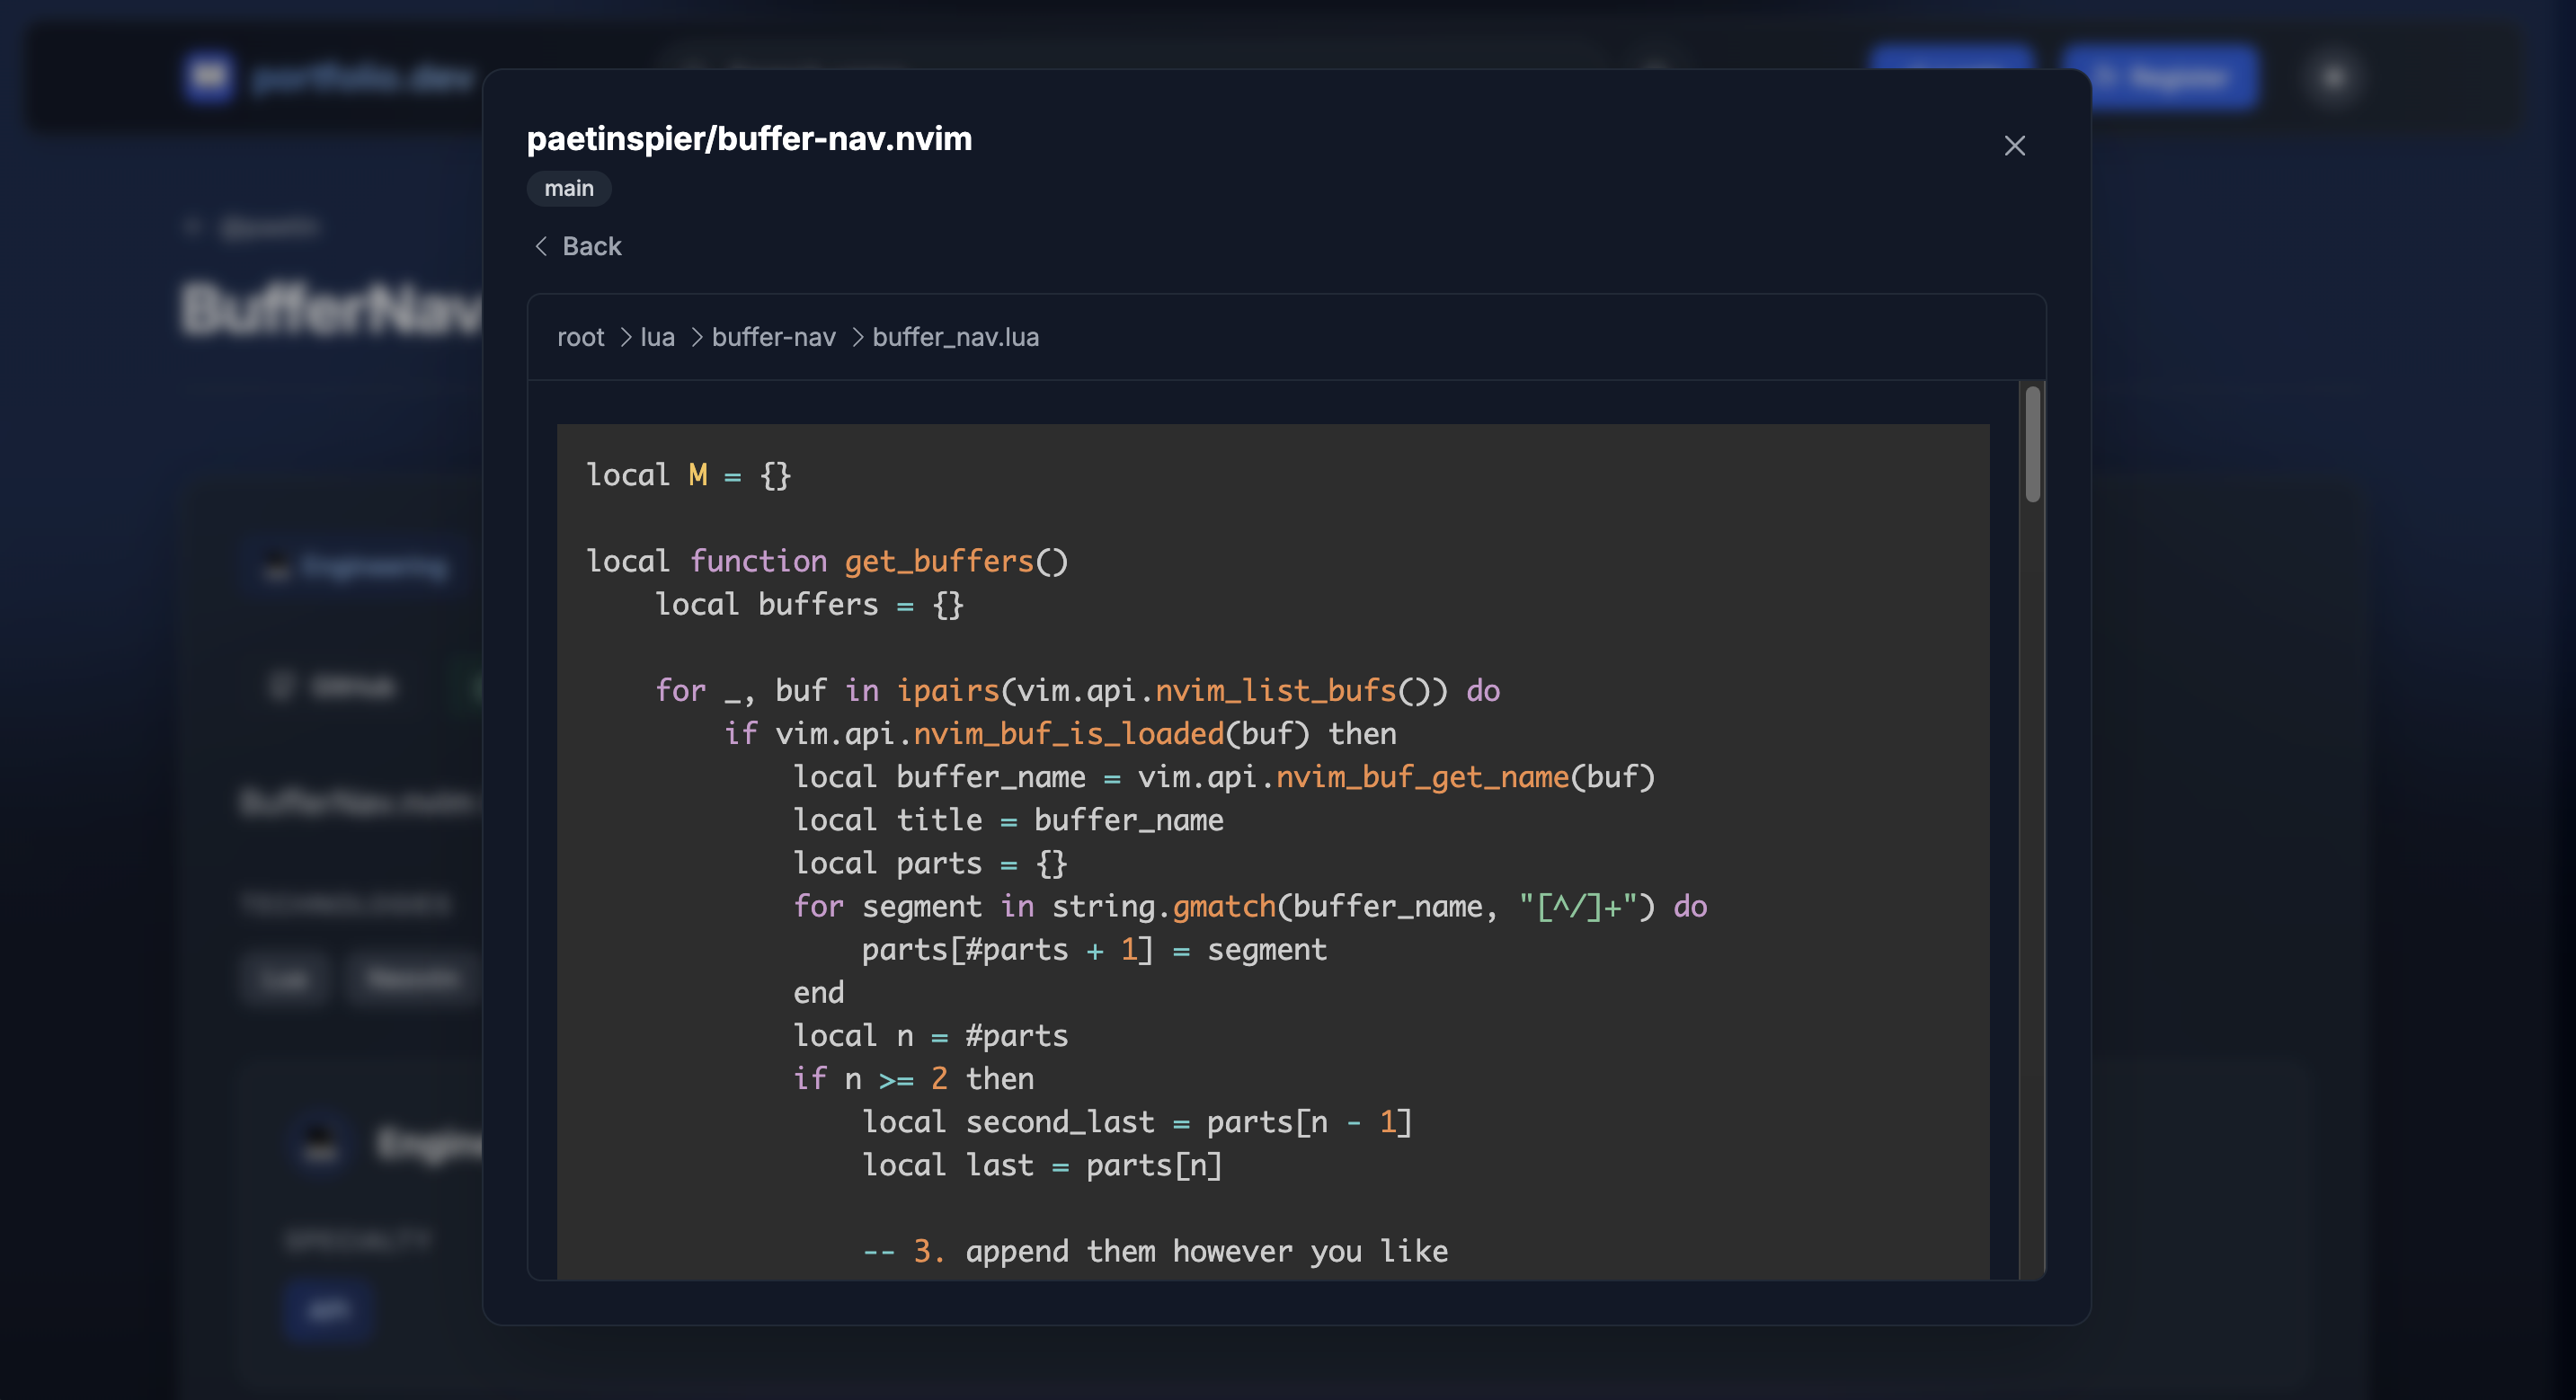Click the 'local second_last' code line
The height and width of the screenshot is (1400, 2576).
click(1137, 1122)
